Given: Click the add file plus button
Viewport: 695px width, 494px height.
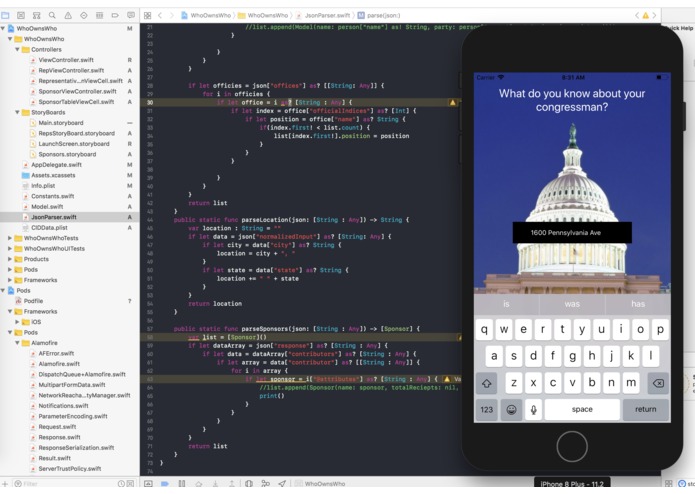Looking at the screenshot, I should (5, 484).
